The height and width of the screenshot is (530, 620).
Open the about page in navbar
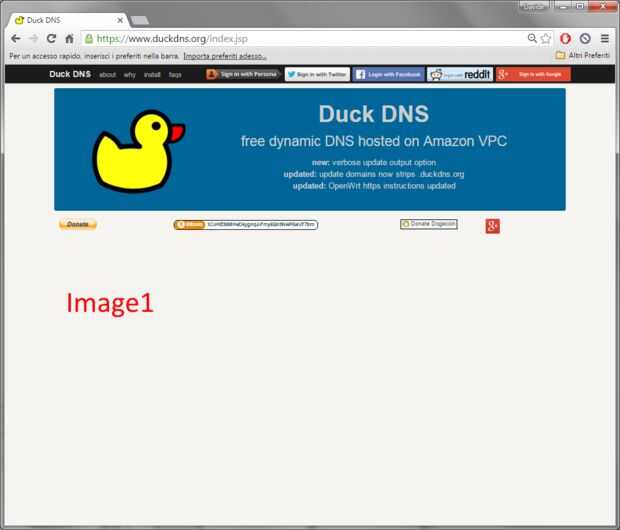(108, 75)
